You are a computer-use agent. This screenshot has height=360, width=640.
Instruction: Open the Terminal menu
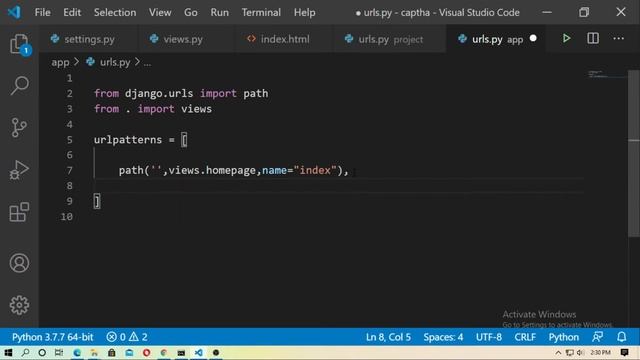pos(261,12)
